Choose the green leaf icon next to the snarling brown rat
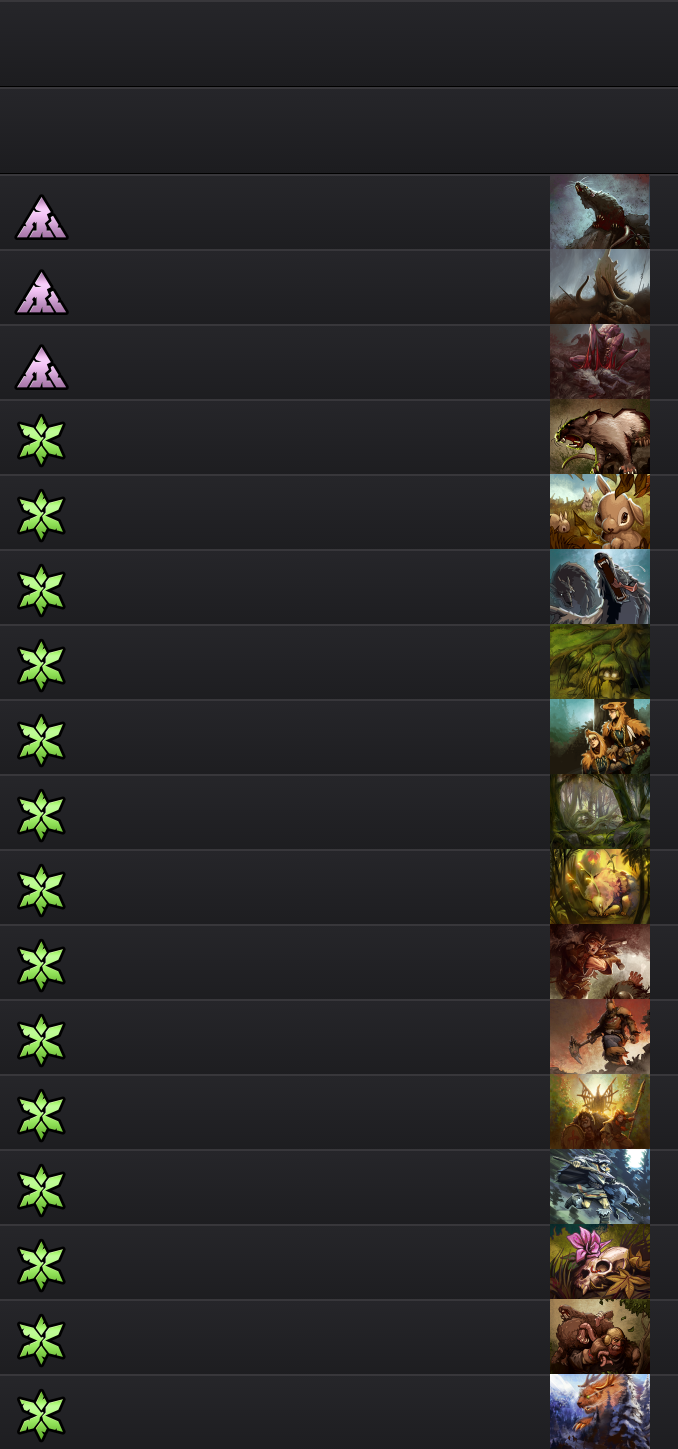This screenshot has width=678, height=1449. pyautogui.click(x=42, y=440)
